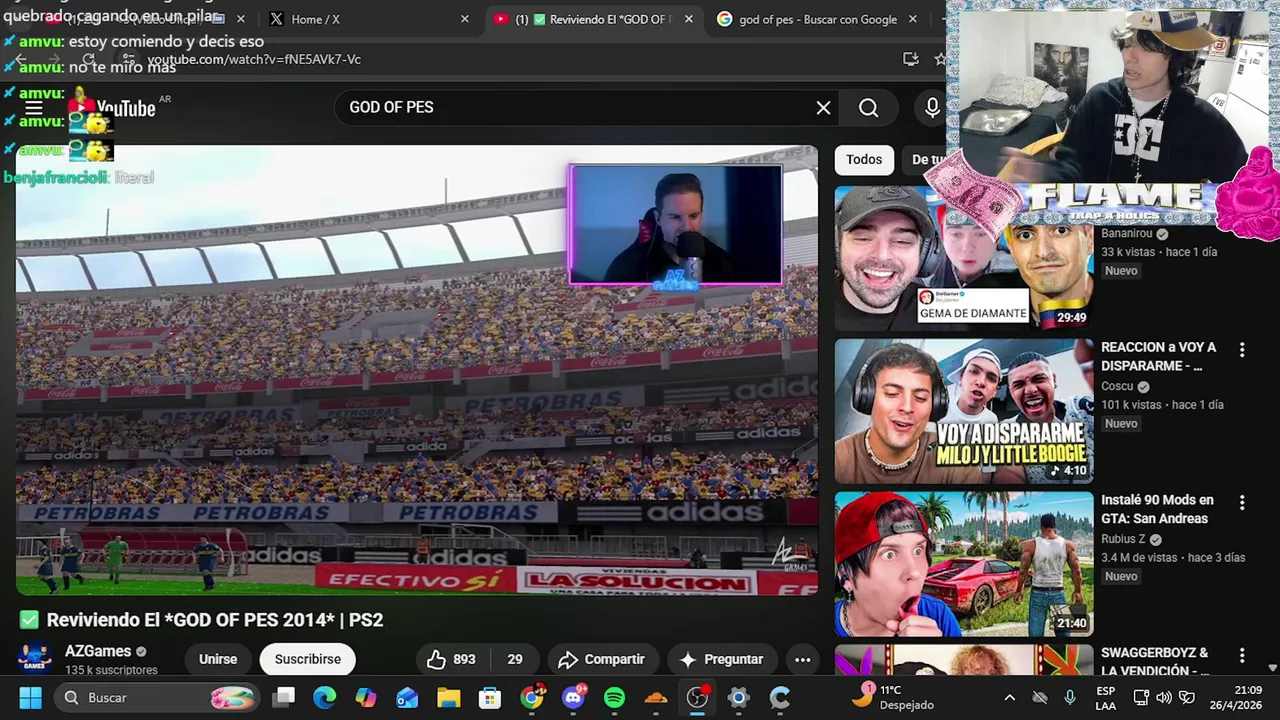Open the Rubius Z channel name

click(1123, 539)
